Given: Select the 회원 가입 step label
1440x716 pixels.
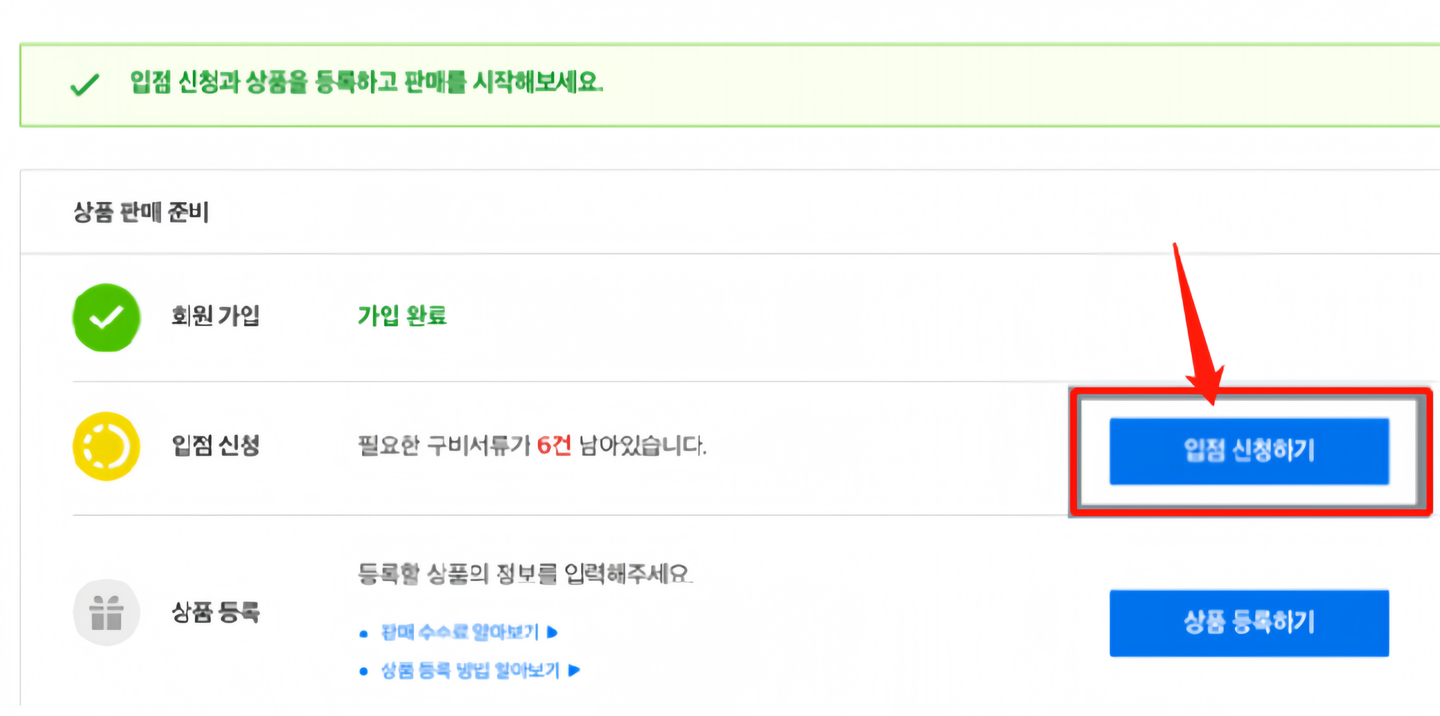Looking at the screenshot, I should point(215,317).
